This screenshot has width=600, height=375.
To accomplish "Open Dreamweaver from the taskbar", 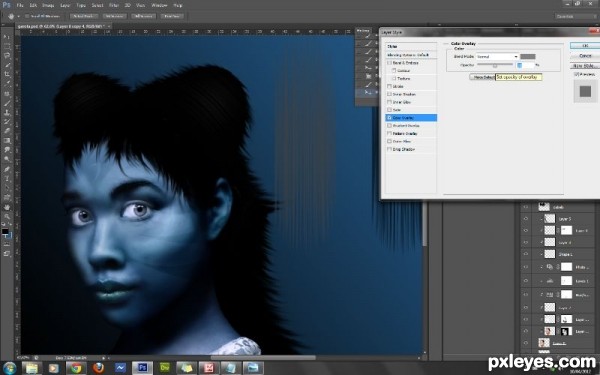I will pos(165,368).
